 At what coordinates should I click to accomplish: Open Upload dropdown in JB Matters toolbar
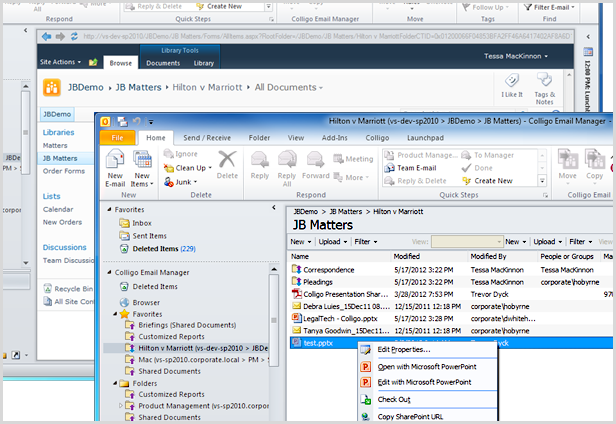tap(333, 242)
